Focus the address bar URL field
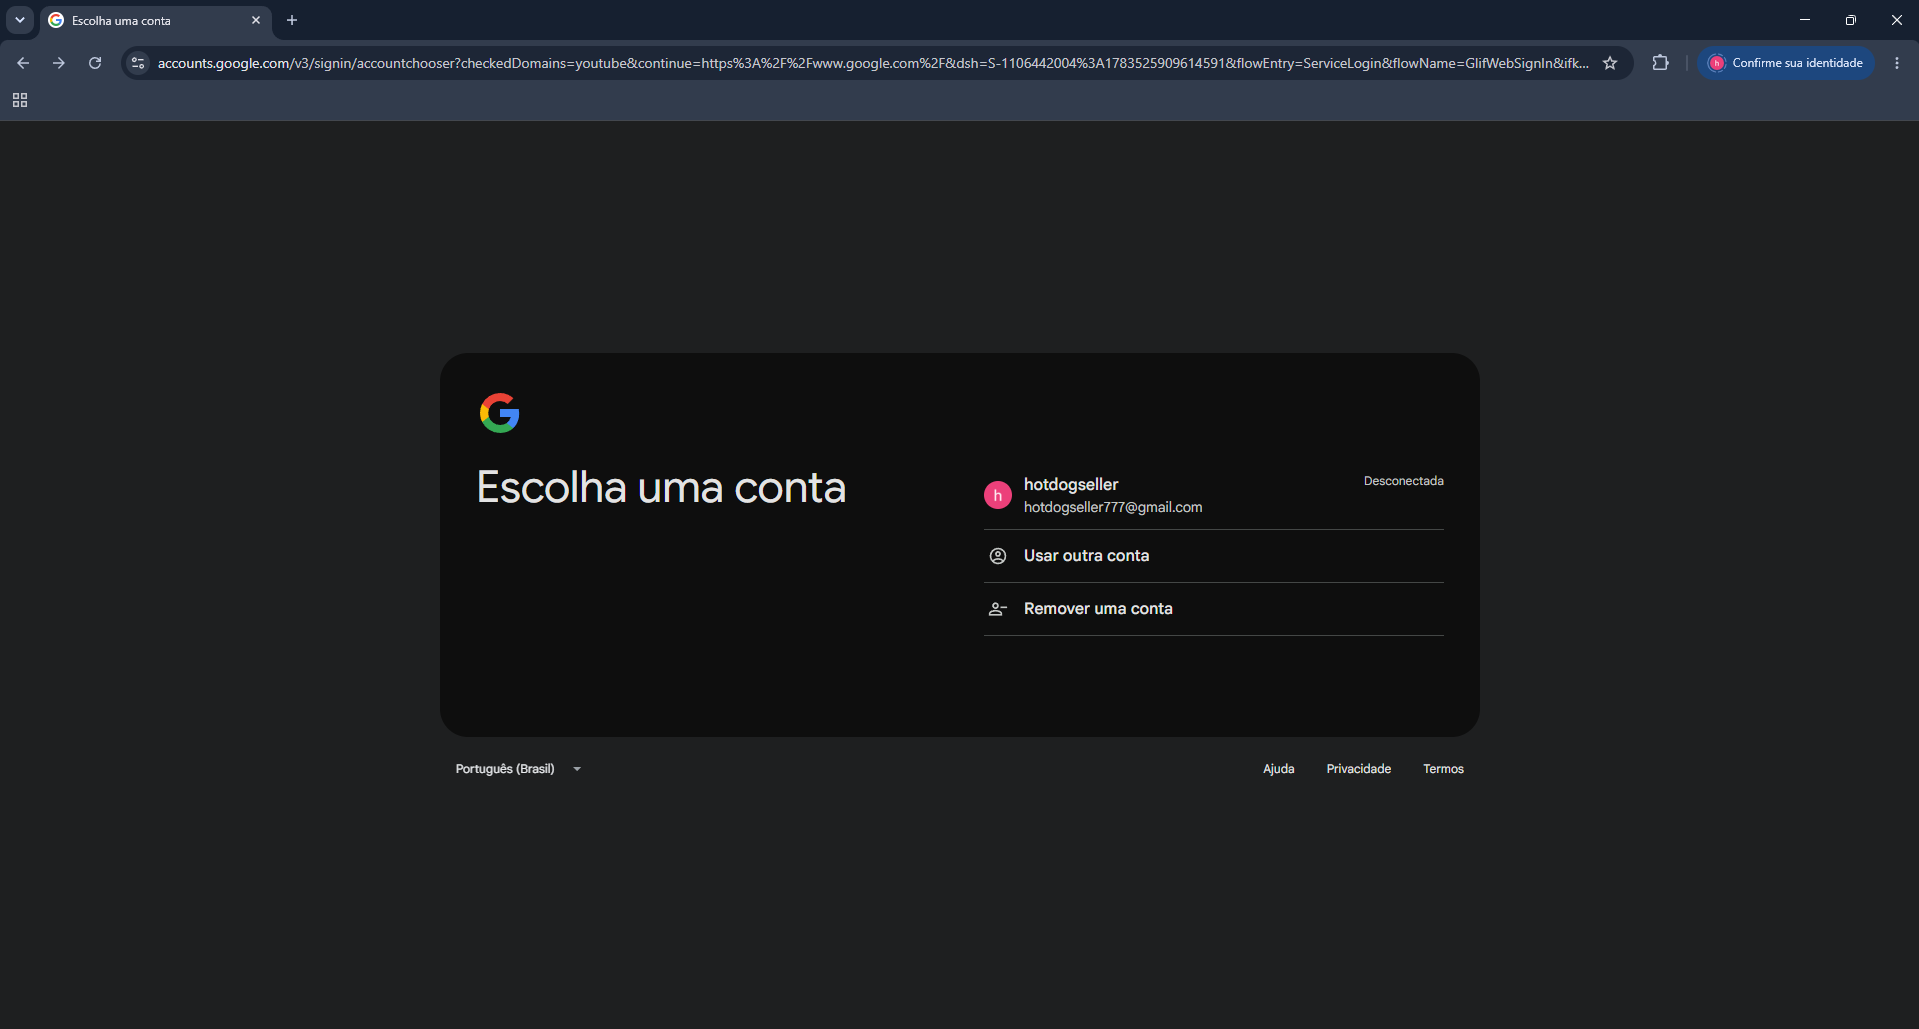Viewport: 1919px width, 1029px height. 872,63
